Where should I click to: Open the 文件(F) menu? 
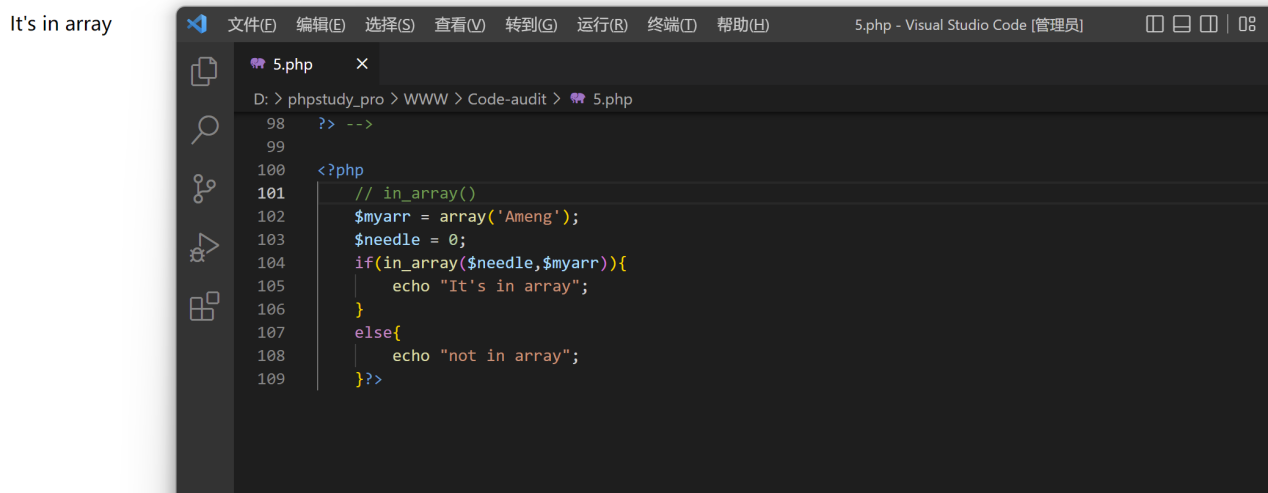point(252,25)
